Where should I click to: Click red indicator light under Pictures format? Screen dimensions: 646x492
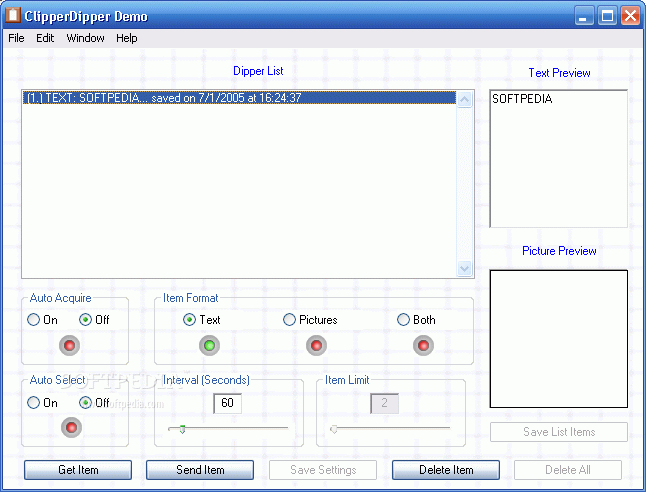316,345
